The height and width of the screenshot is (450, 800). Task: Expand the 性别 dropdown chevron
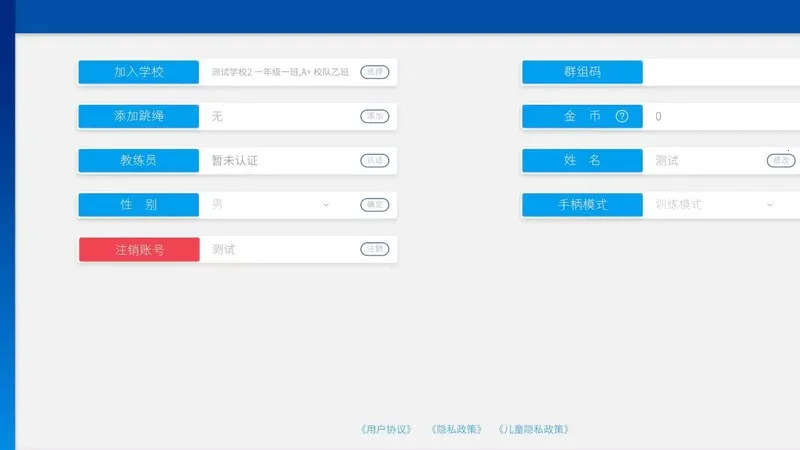[x=326, y=205]
